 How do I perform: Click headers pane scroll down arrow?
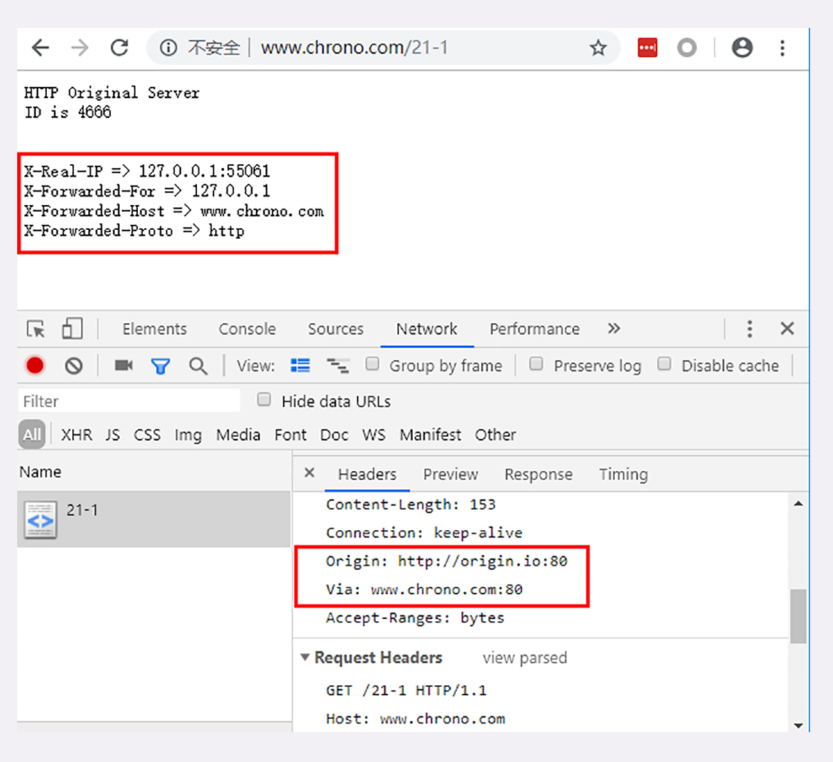point(798,726)
